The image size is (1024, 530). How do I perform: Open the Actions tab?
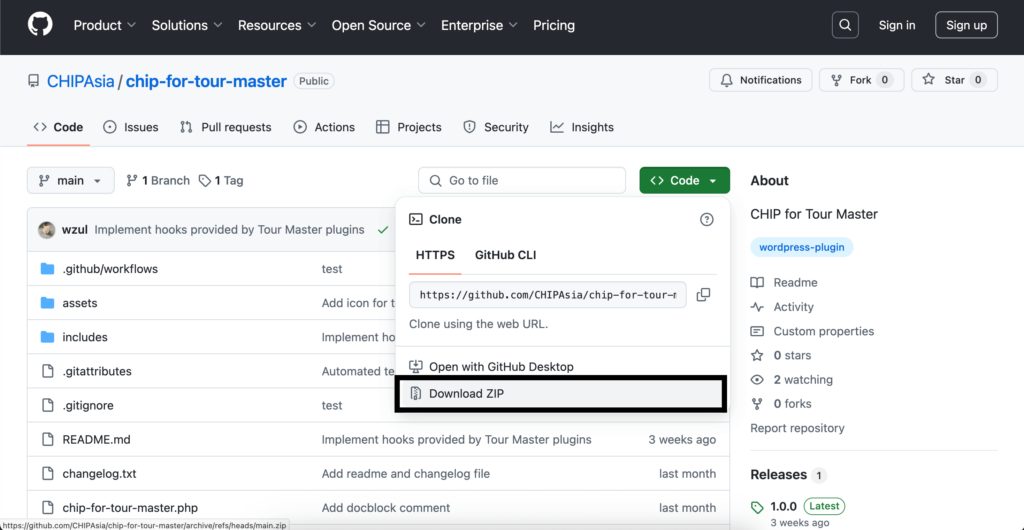point(324,127)
